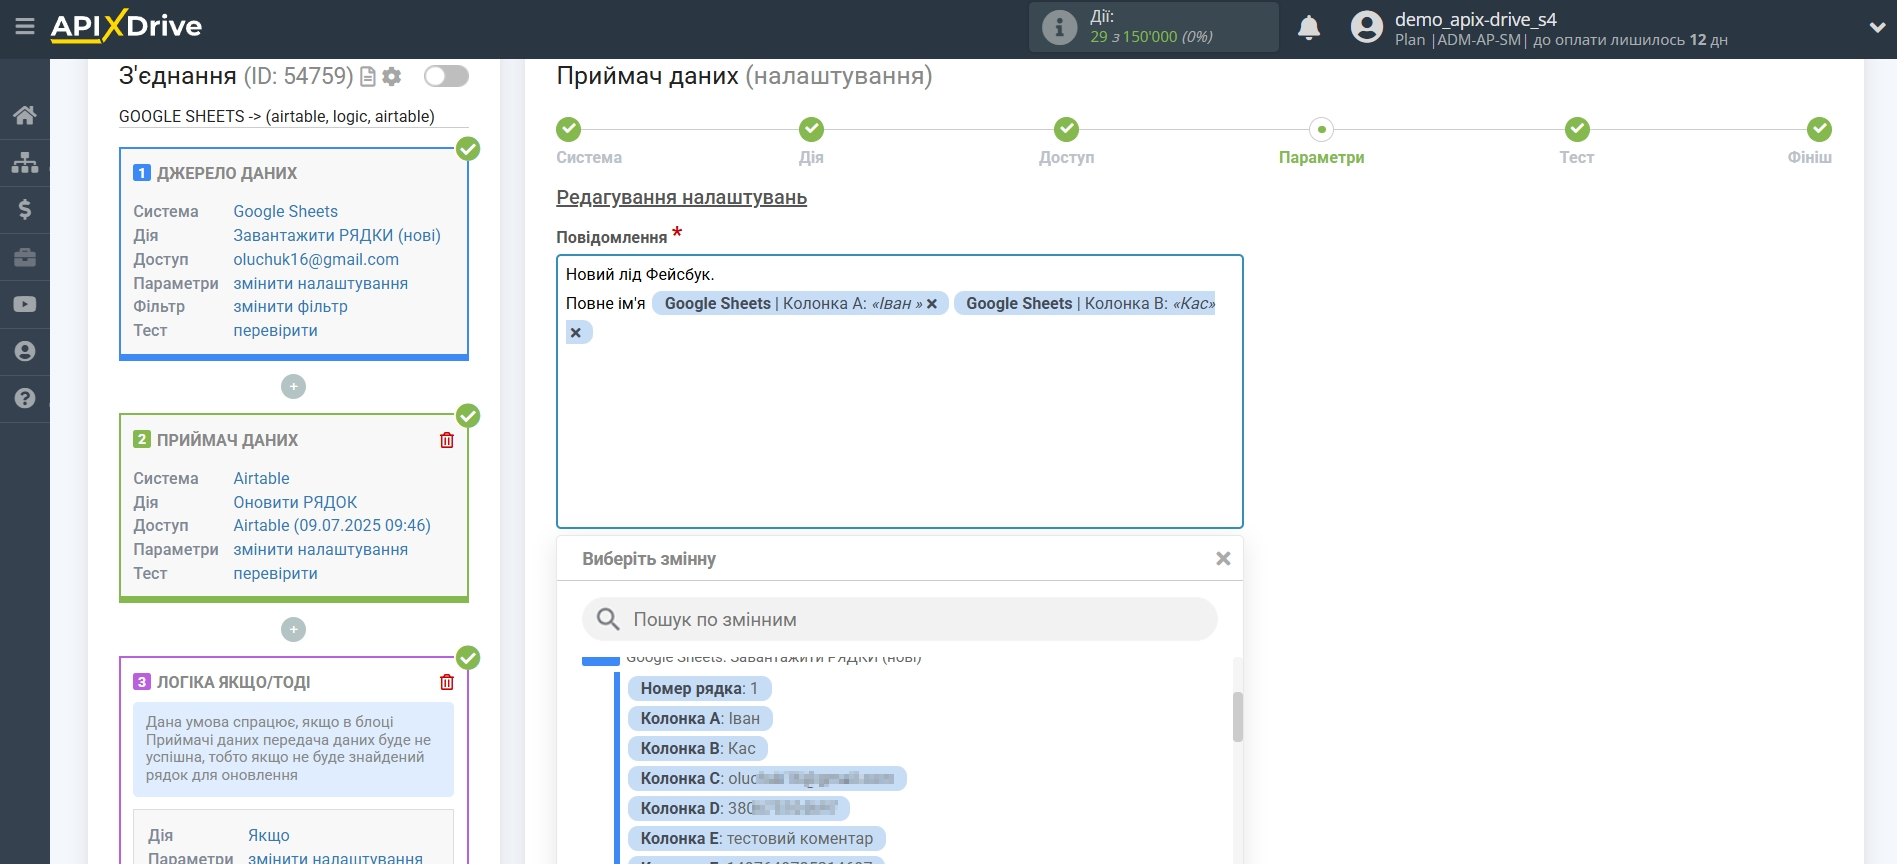Image resolution: width=1897 pixels, height=864 pixels.
Task: Open the billing dollar icon
Action: click(25, 209)
